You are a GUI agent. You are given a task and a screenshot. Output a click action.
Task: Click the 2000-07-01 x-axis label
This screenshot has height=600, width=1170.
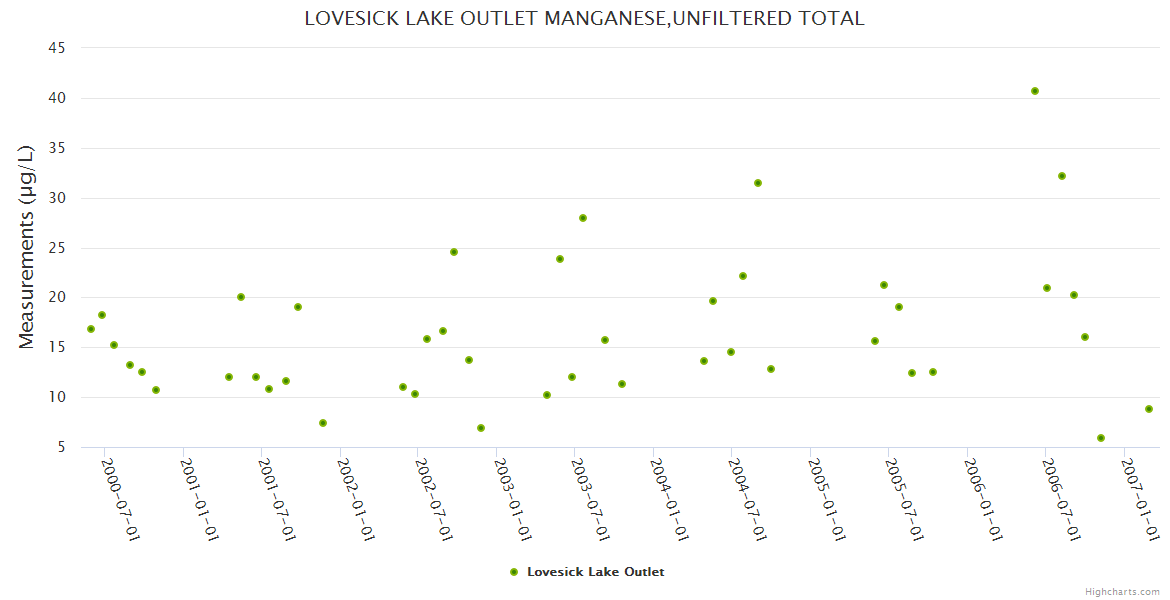[120, 499]
